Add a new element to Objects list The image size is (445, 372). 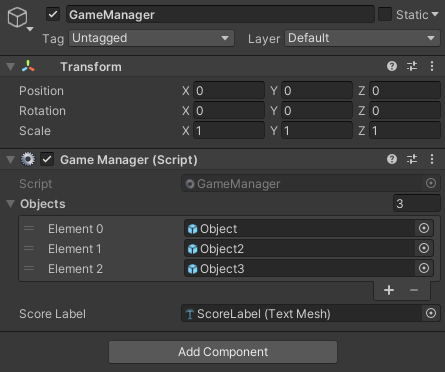click(389, 290)
